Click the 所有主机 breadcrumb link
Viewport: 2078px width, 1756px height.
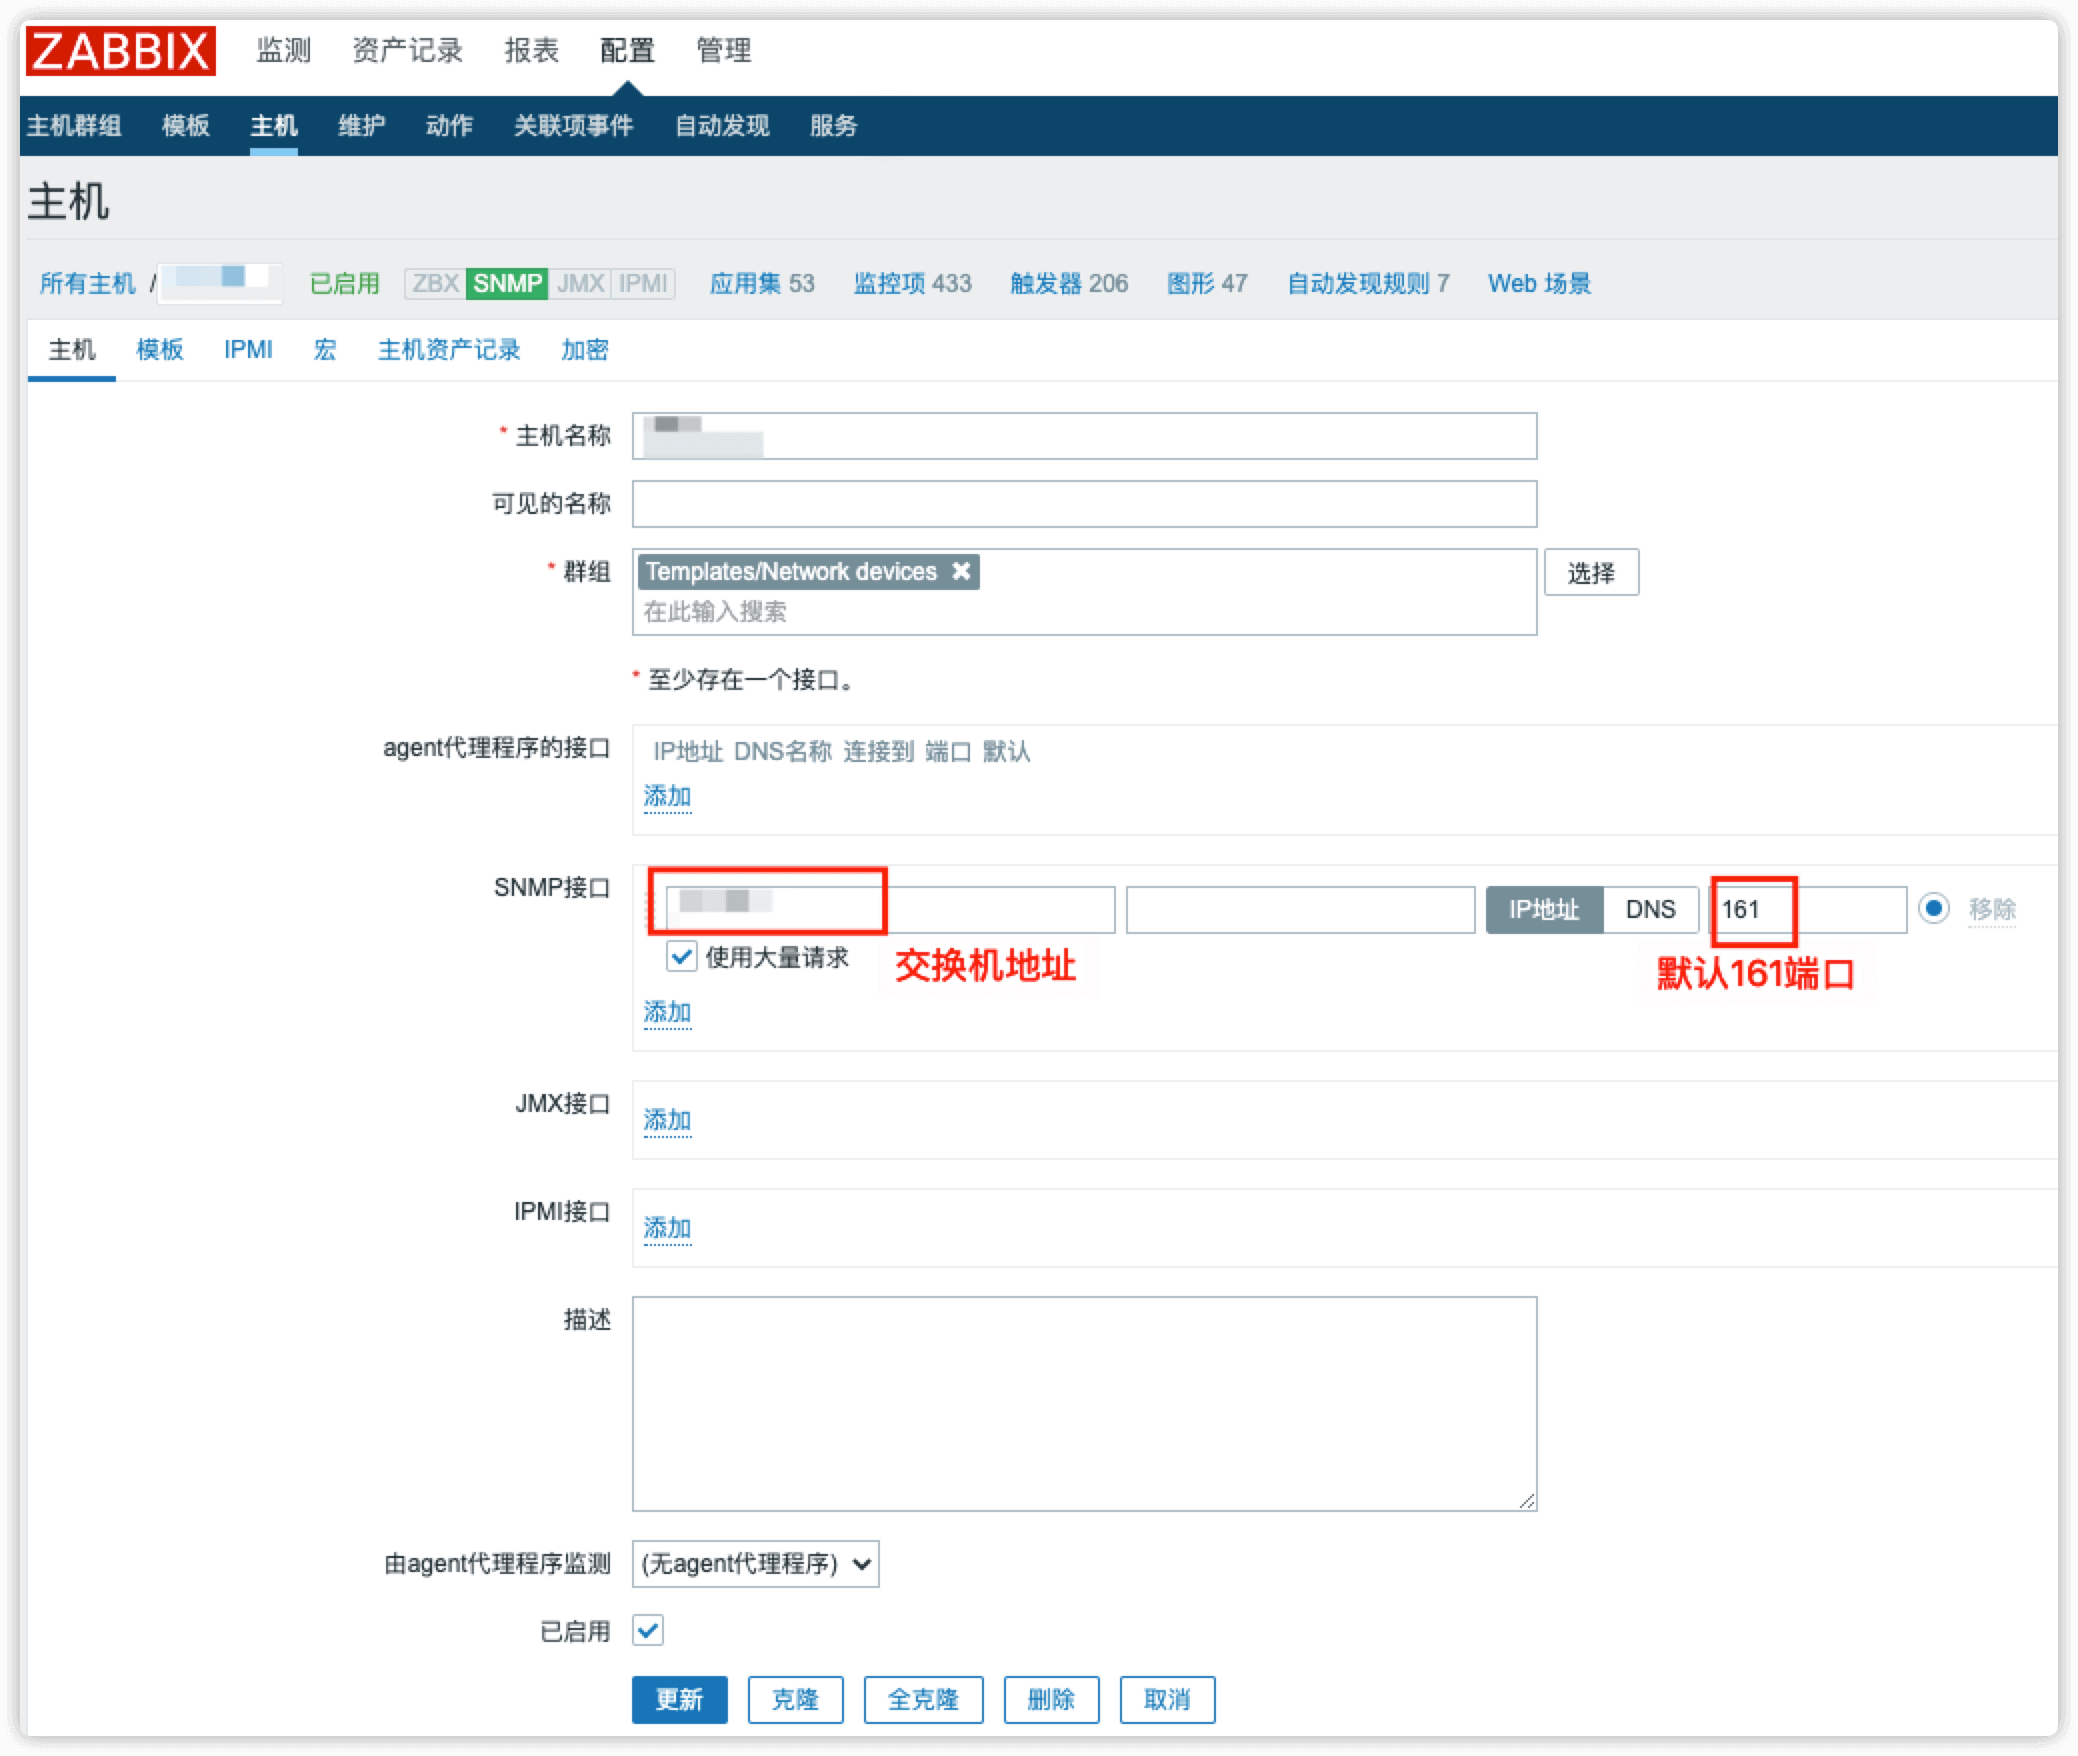click(x=87, y=283)
